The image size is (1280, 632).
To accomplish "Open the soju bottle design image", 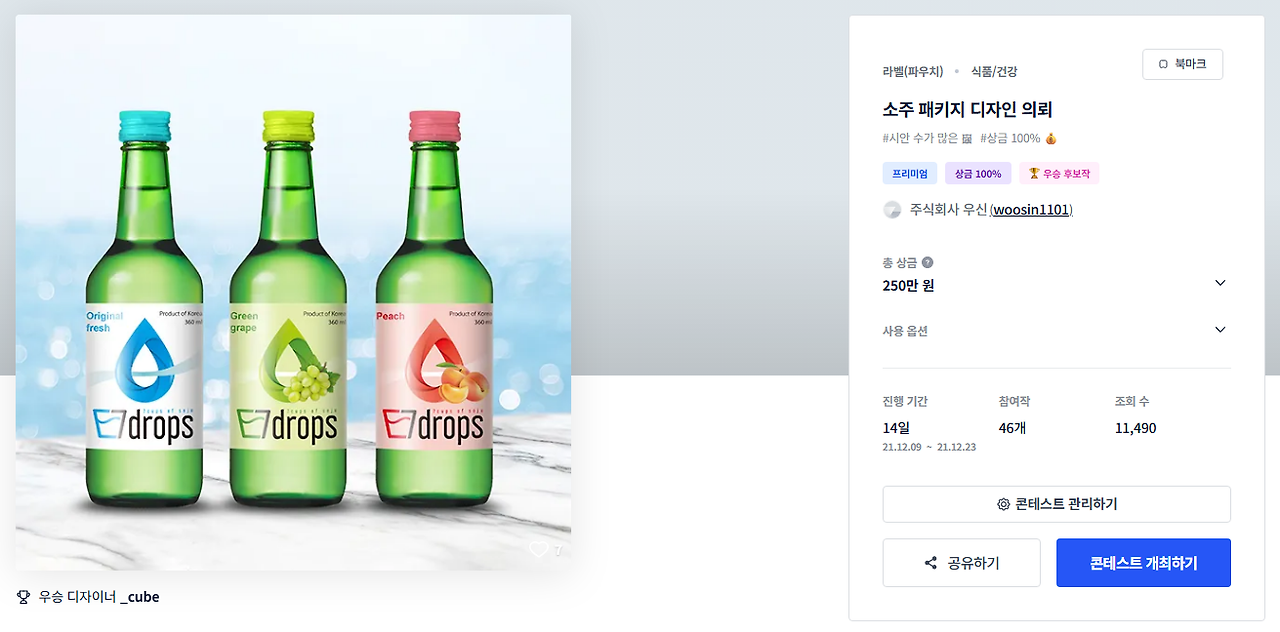I will pos(293,292).
